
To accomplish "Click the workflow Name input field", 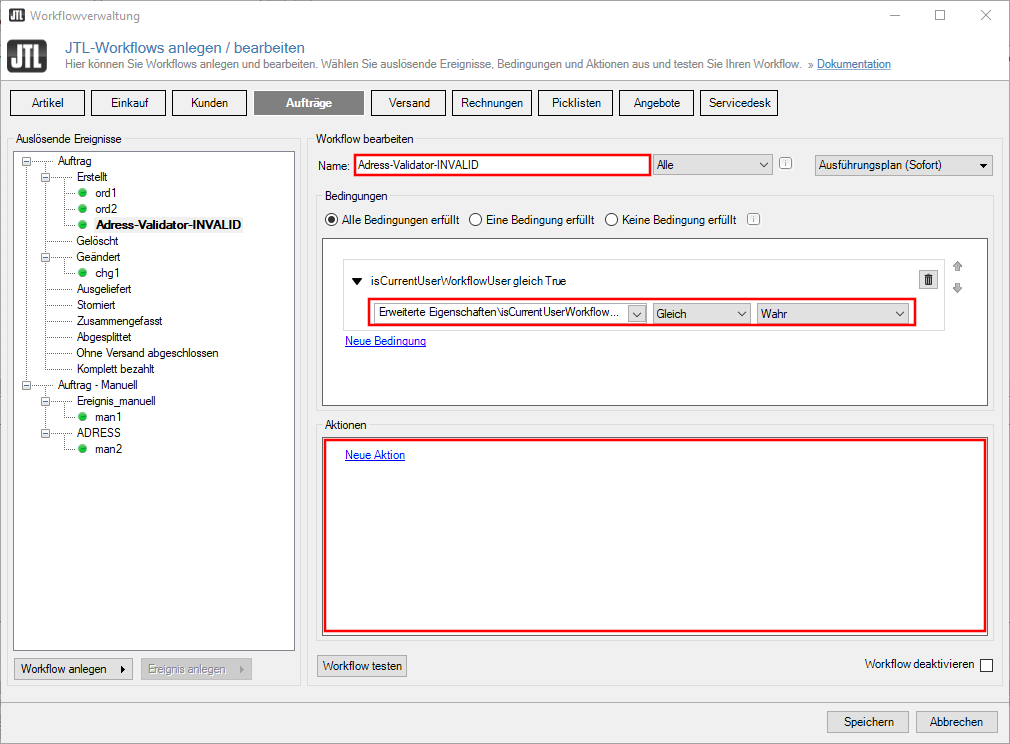I will pyautogui.click(x=502, y=165).
